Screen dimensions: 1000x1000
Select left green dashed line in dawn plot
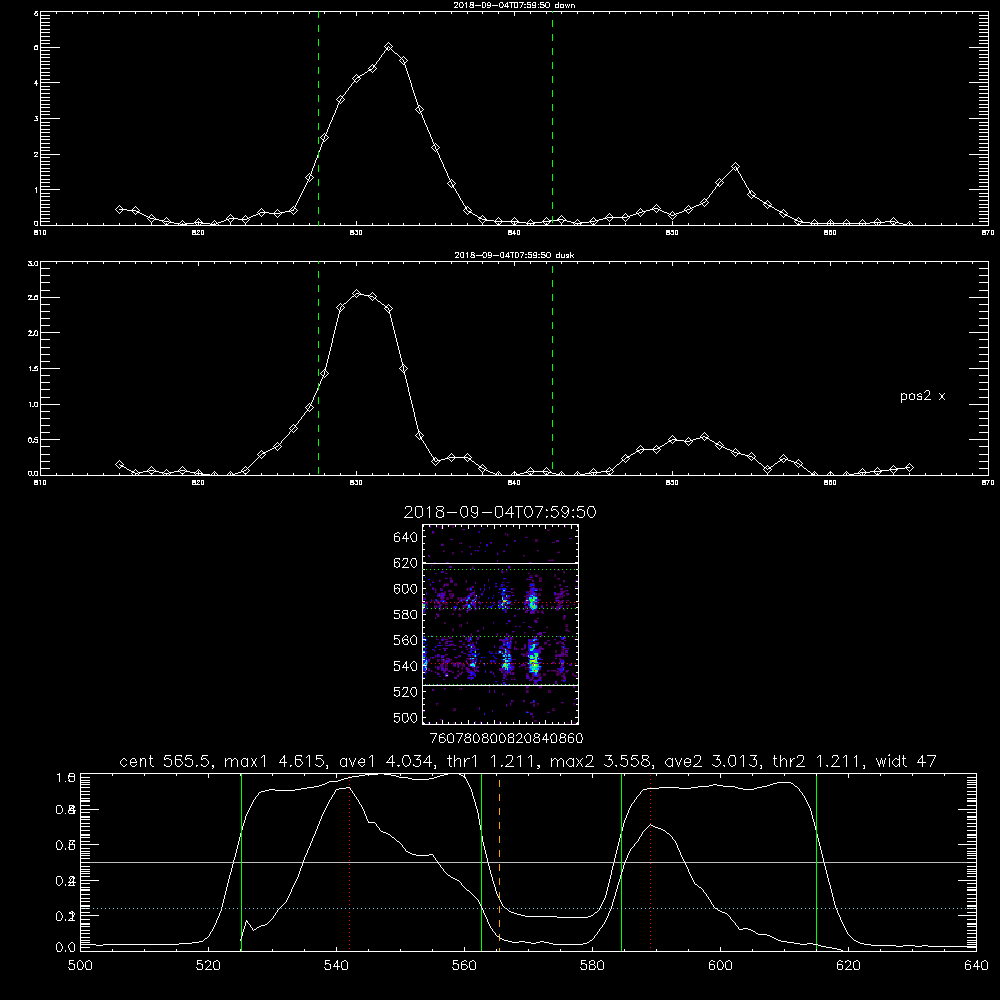point(318,118)
